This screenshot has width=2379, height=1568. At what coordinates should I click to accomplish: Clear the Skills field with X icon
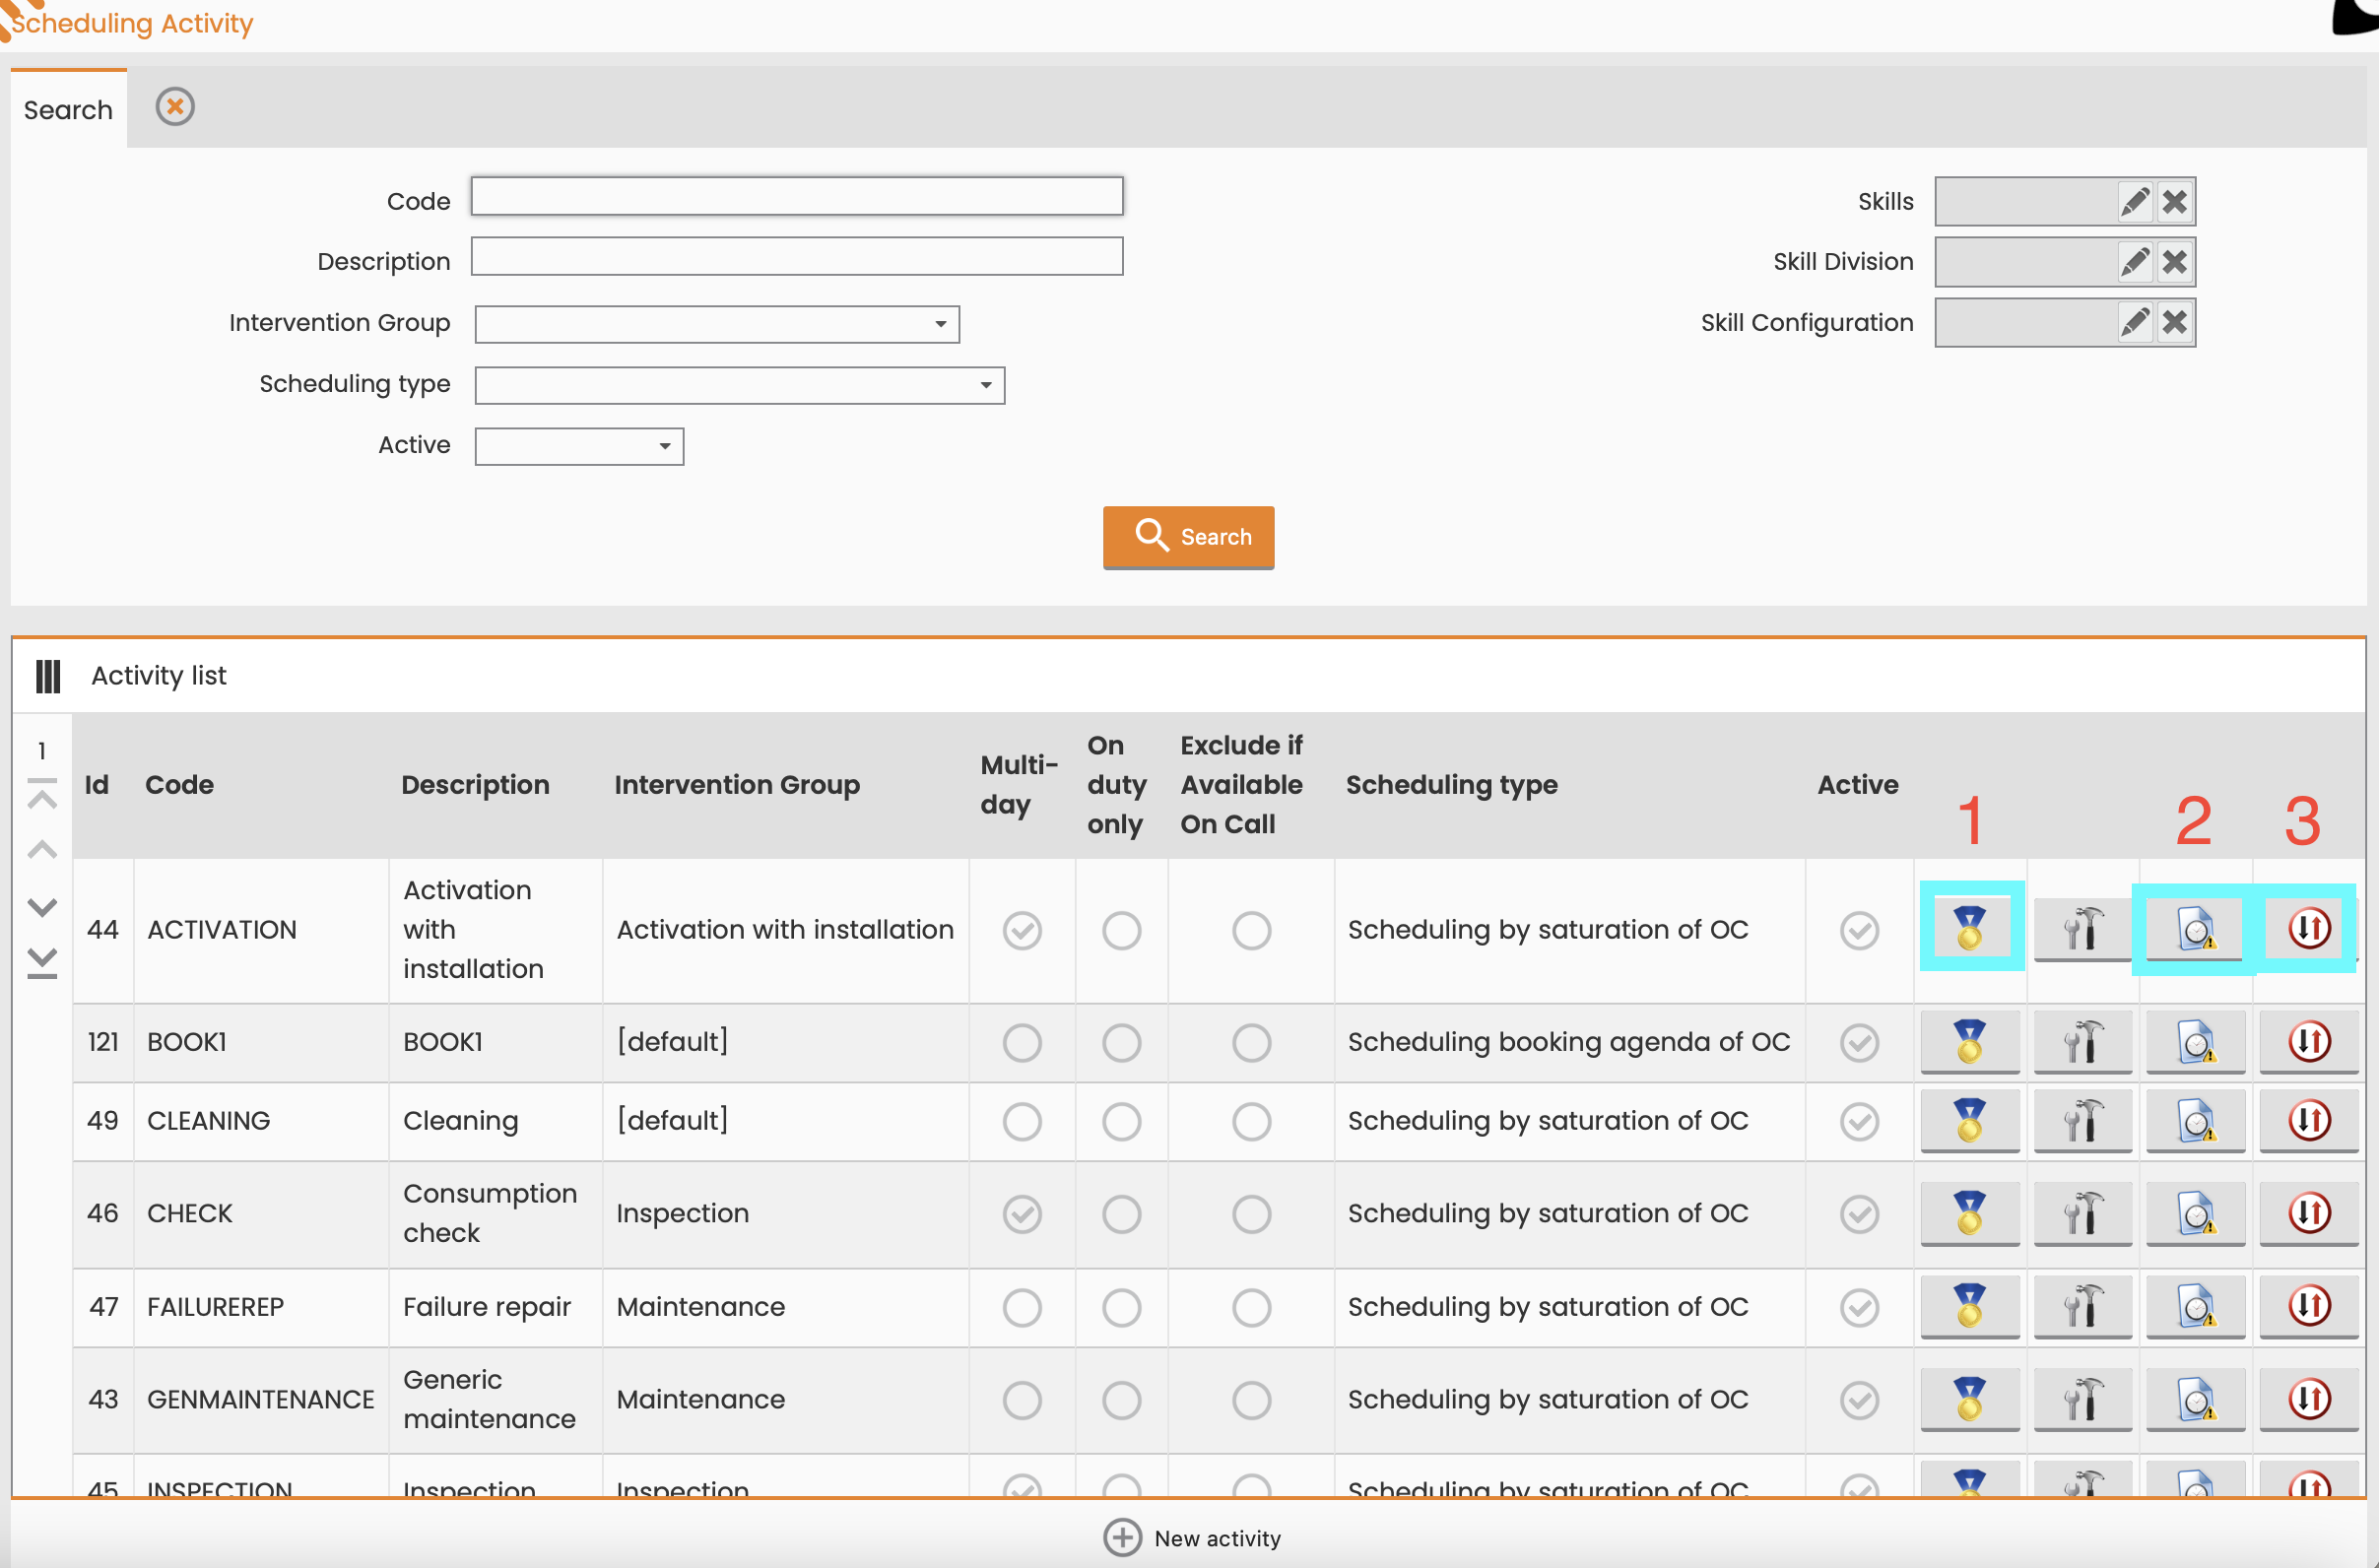(2174, 202)
